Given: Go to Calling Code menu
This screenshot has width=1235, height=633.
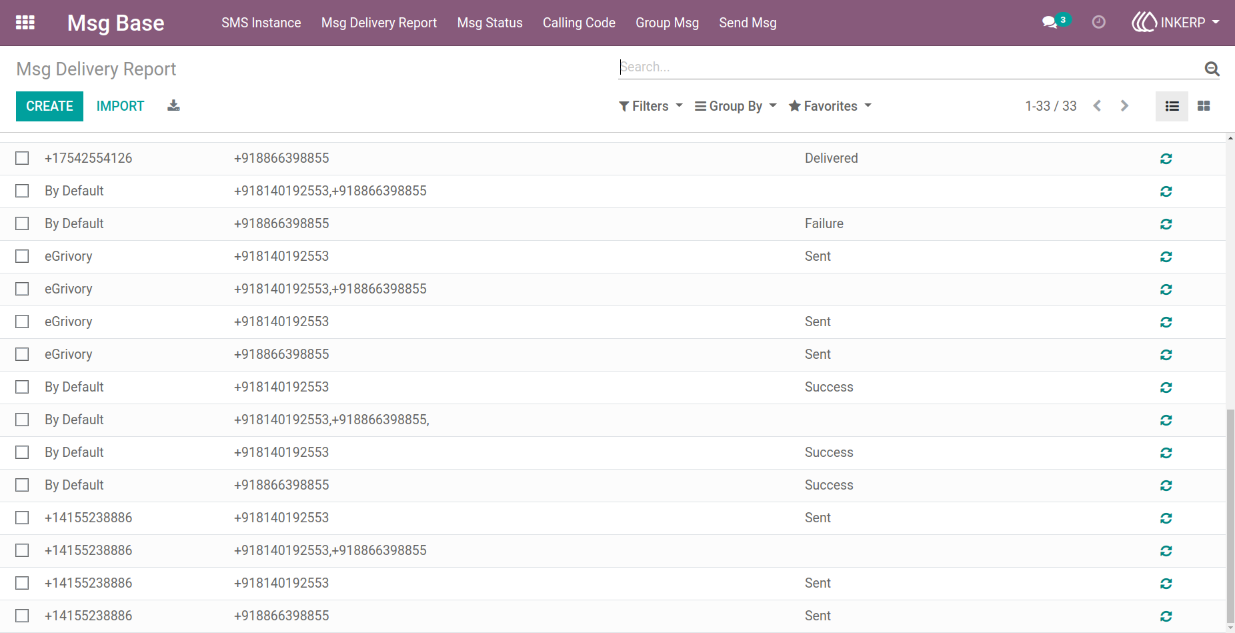Looking at the screenshot, I should point(579,22).
